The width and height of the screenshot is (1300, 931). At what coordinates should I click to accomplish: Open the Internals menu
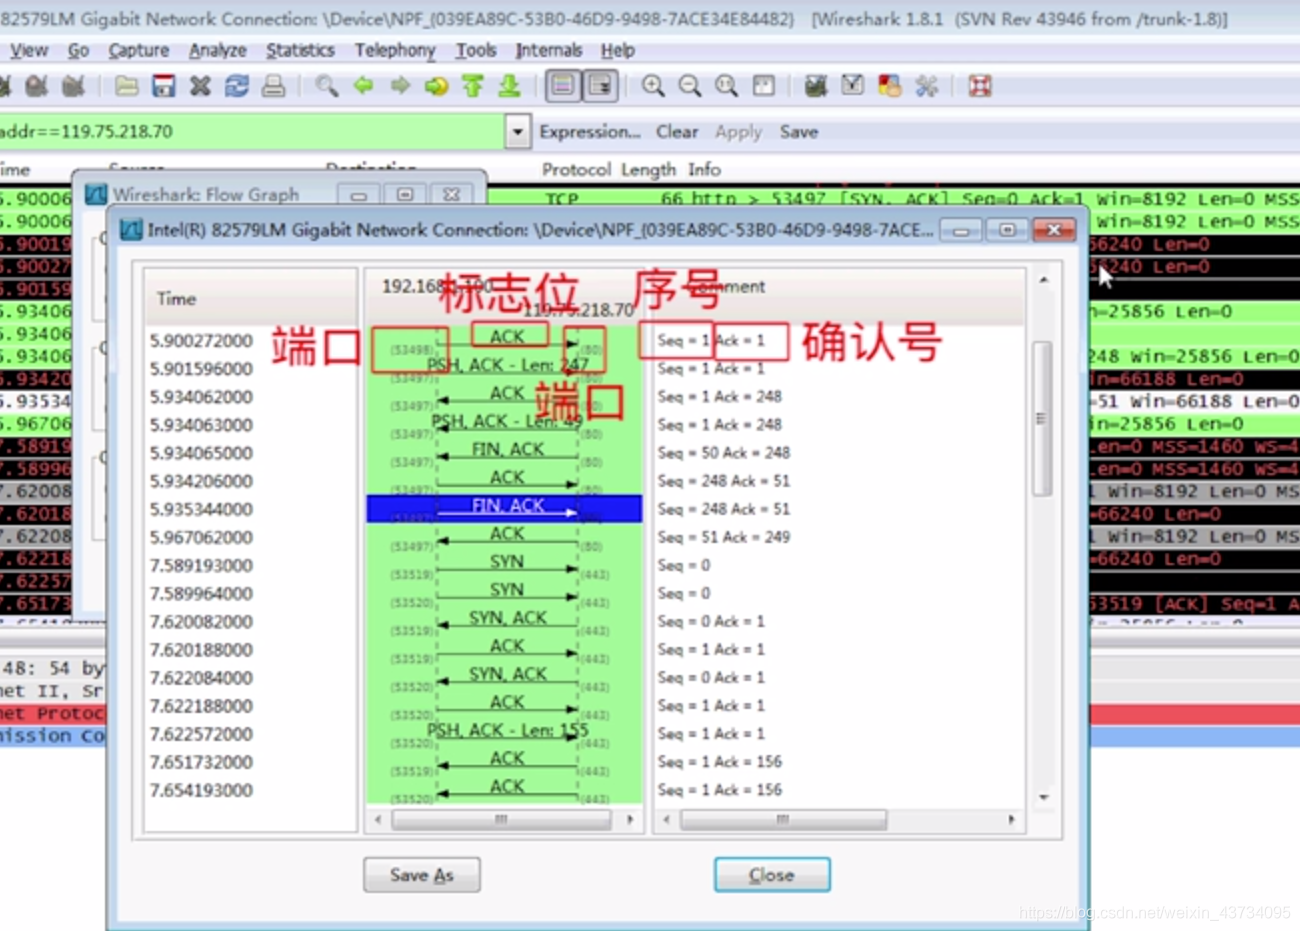(x=548, y=50)
